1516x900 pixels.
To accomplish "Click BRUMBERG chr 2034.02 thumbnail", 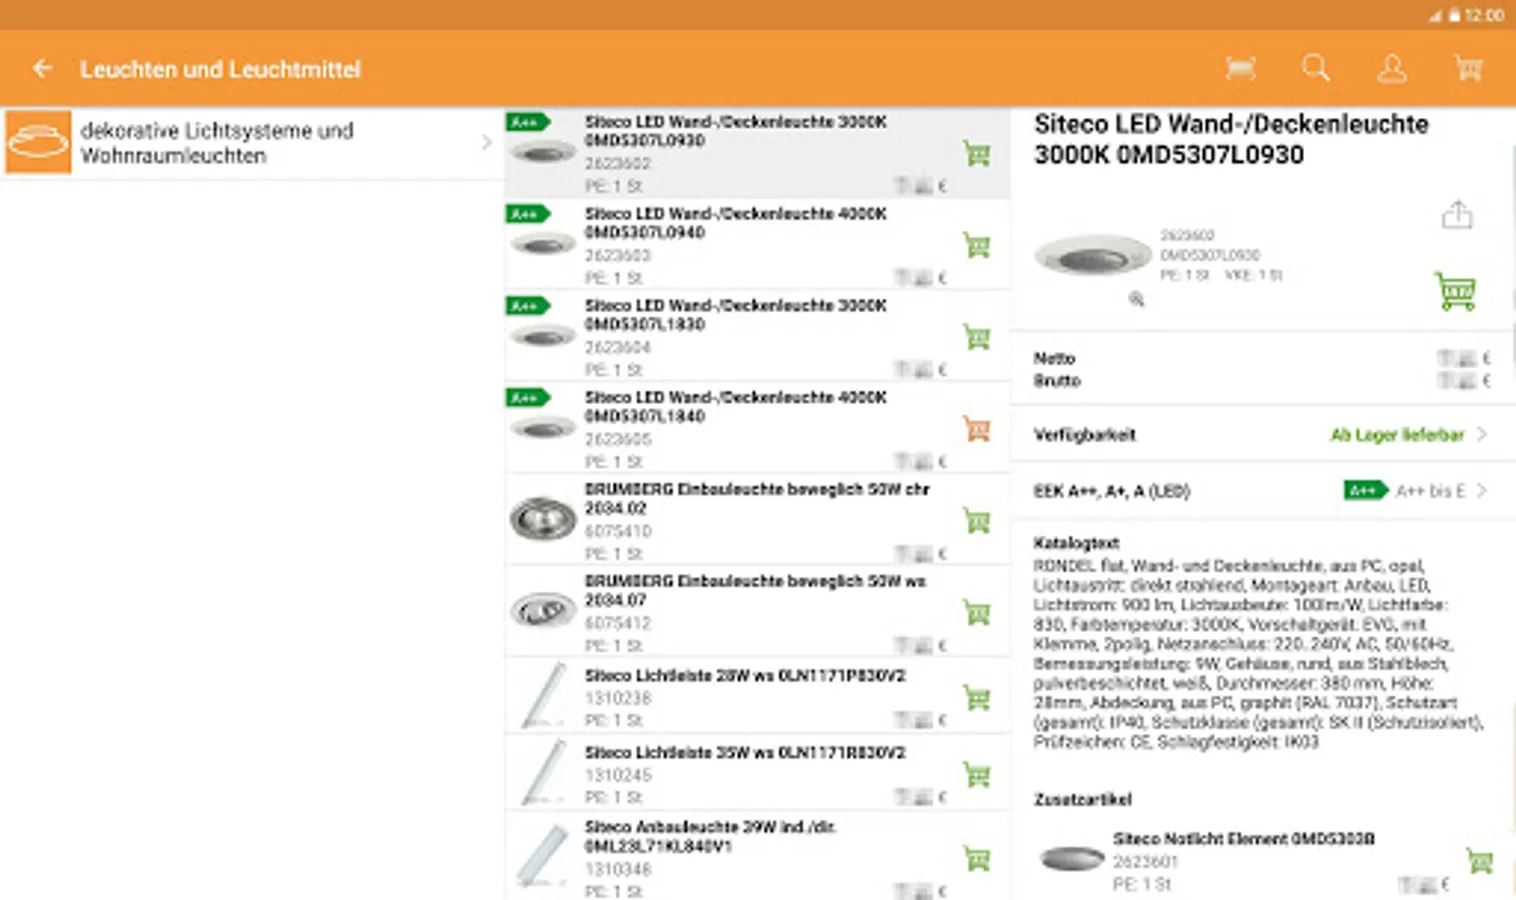I will (x=543, y=519).
